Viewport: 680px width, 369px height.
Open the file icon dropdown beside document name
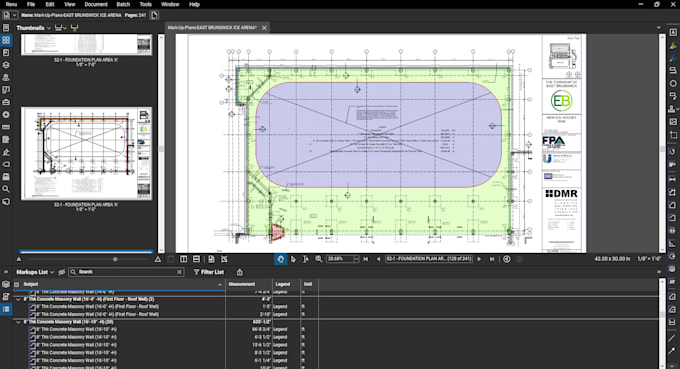pyautogui.click(x=9, y=15)
